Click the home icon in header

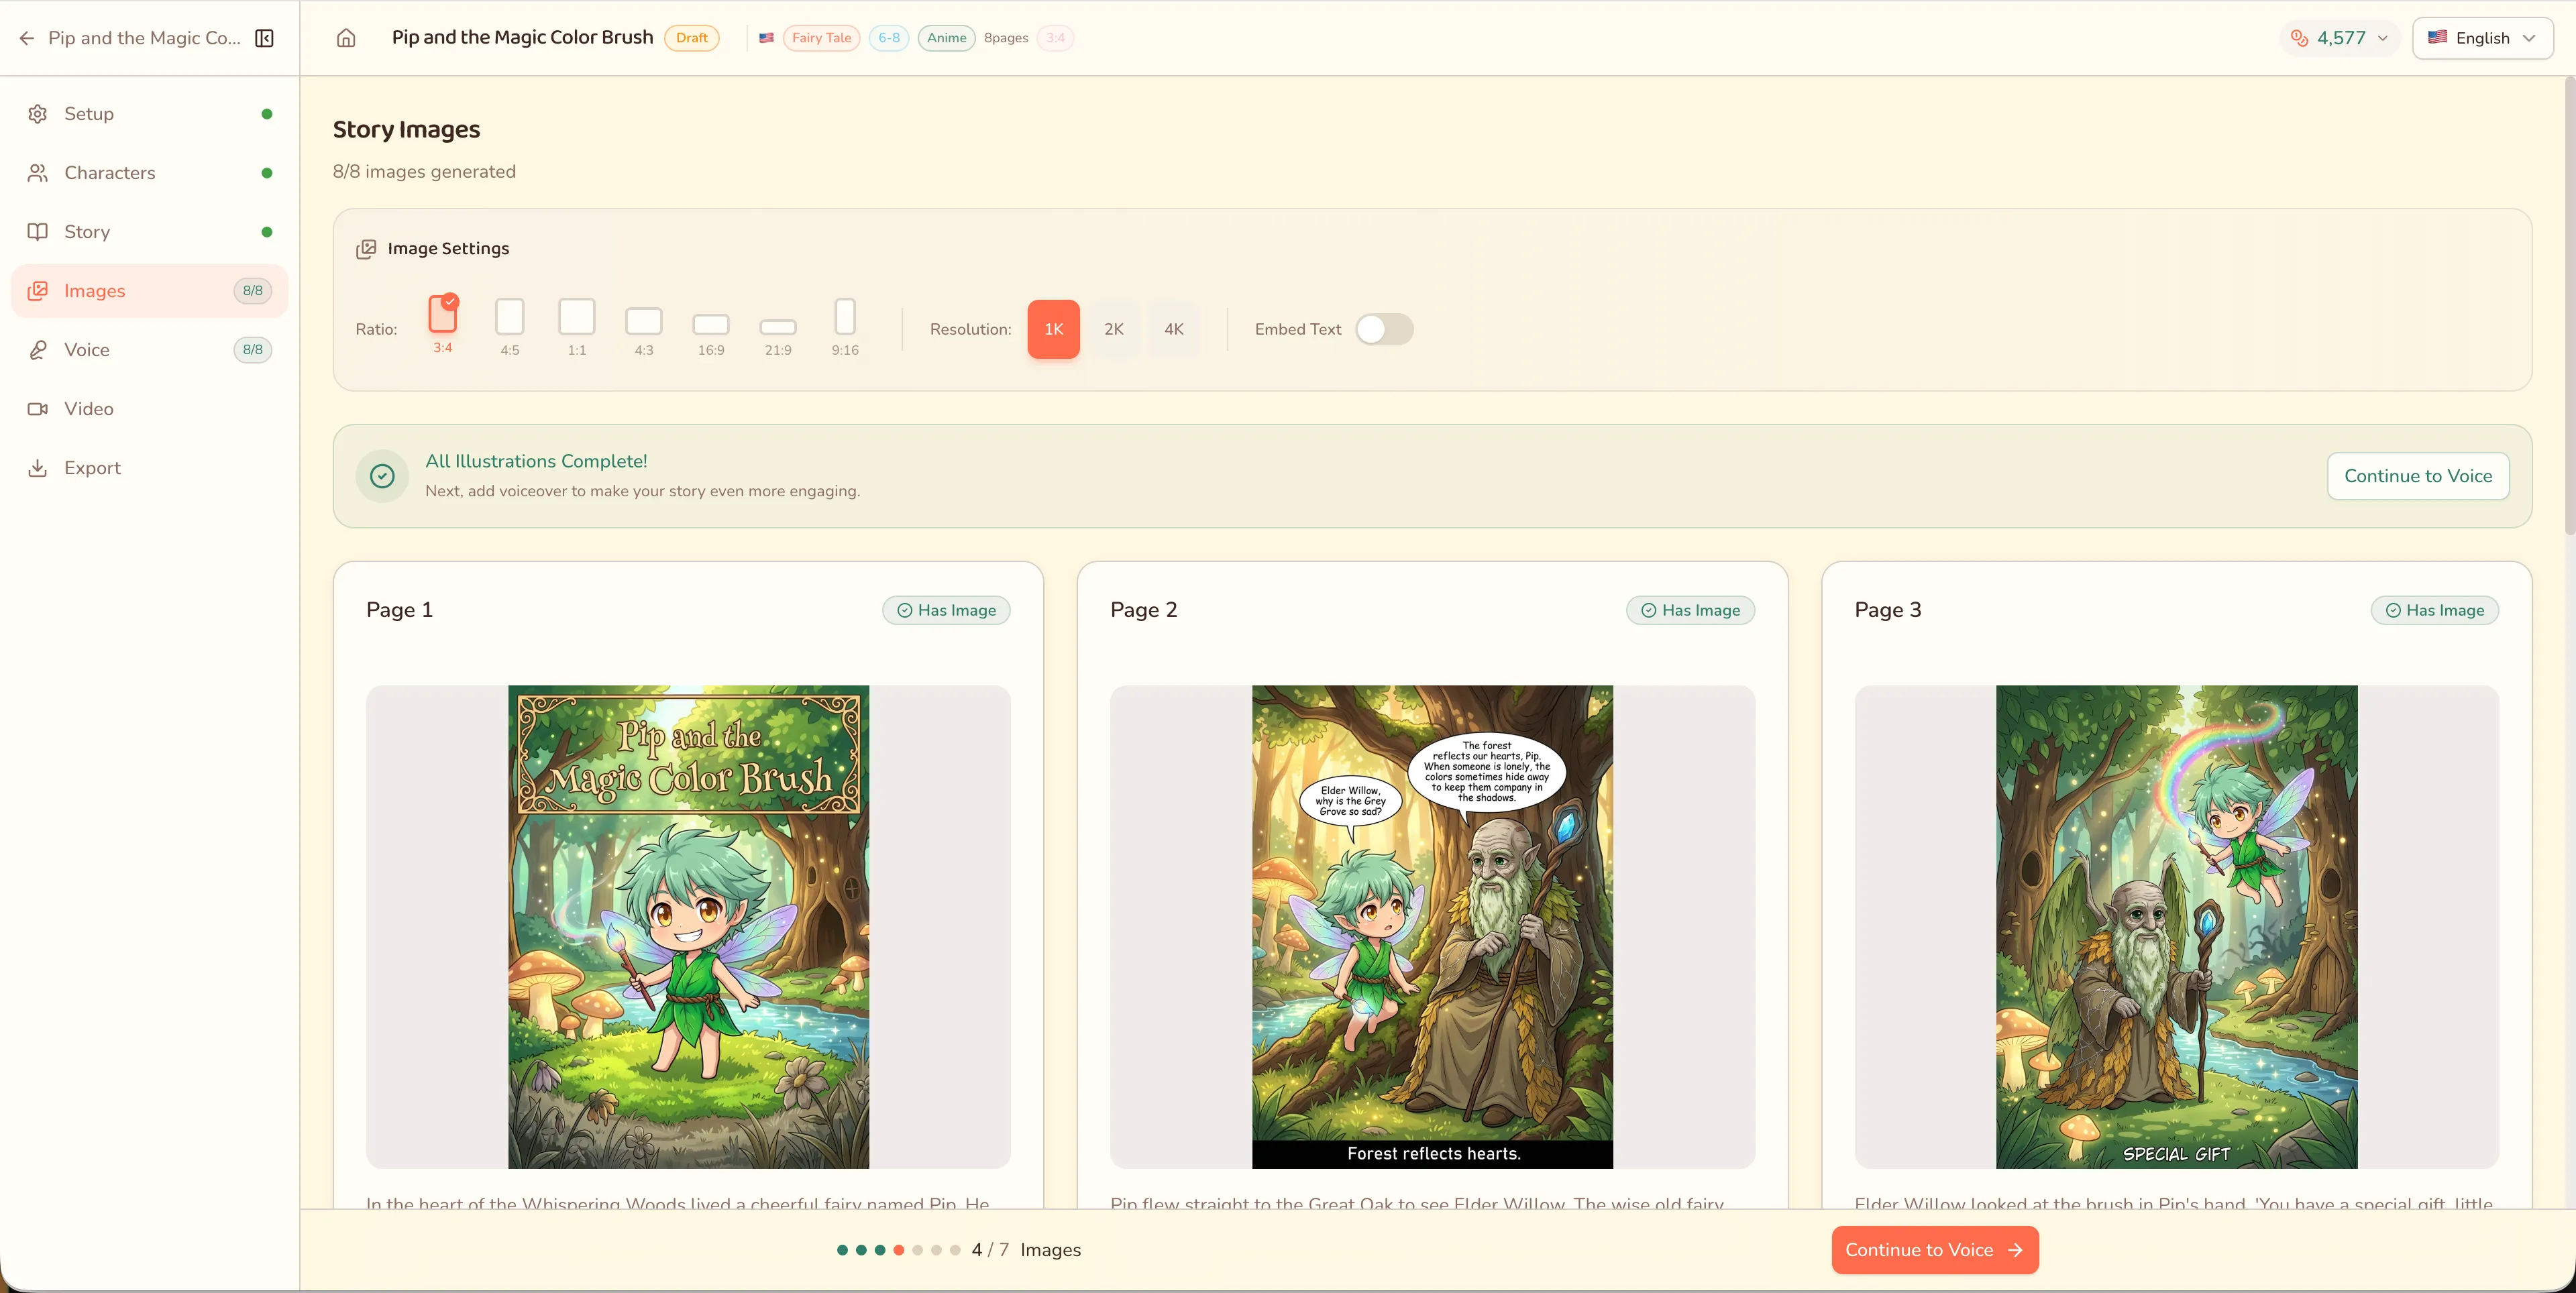point(346,38)
